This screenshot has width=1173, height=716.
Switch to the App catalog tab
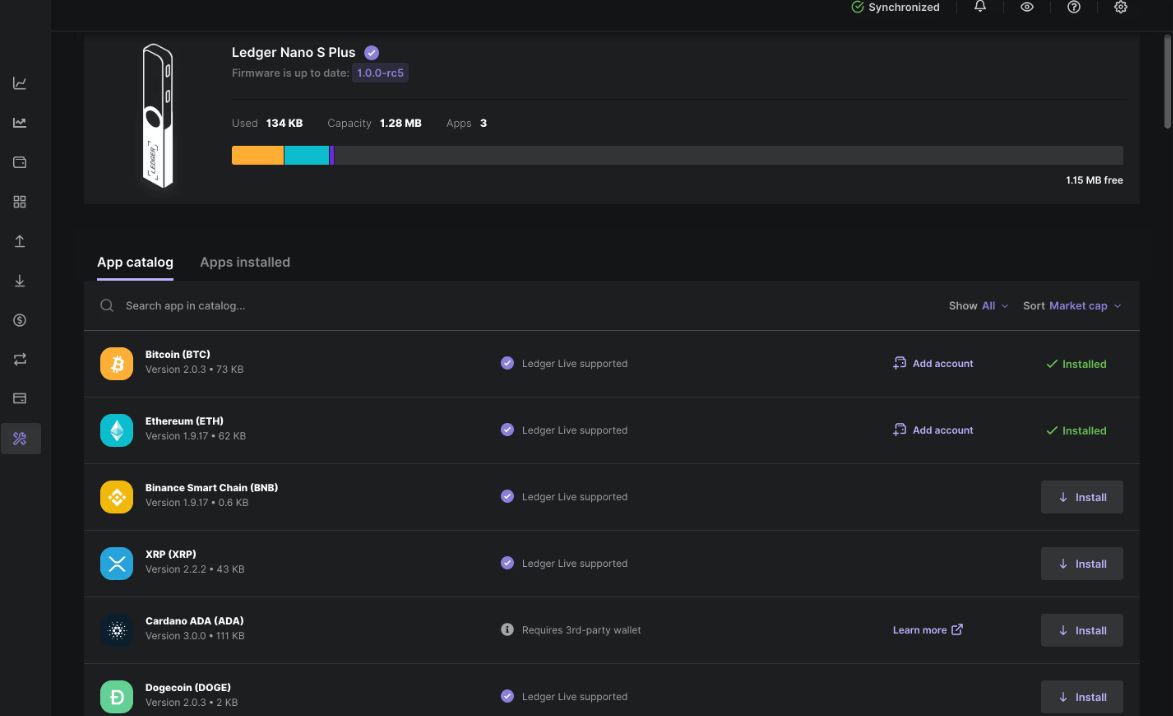click(135, 263)
